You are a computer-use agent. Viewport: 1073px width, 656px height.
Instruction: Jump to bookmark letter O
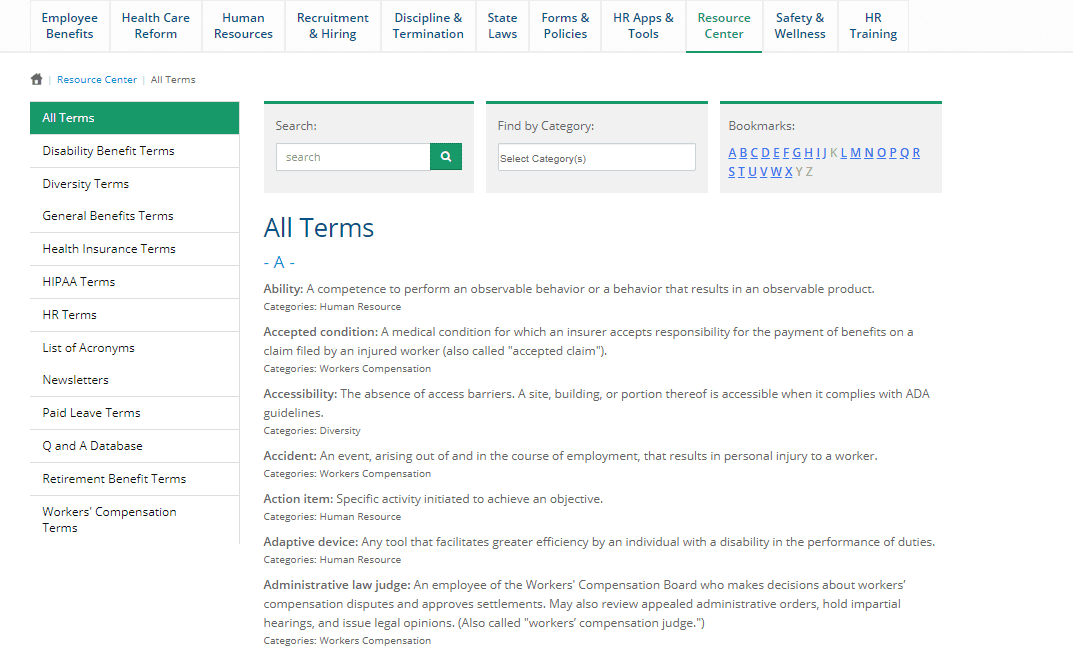point(881,153)
